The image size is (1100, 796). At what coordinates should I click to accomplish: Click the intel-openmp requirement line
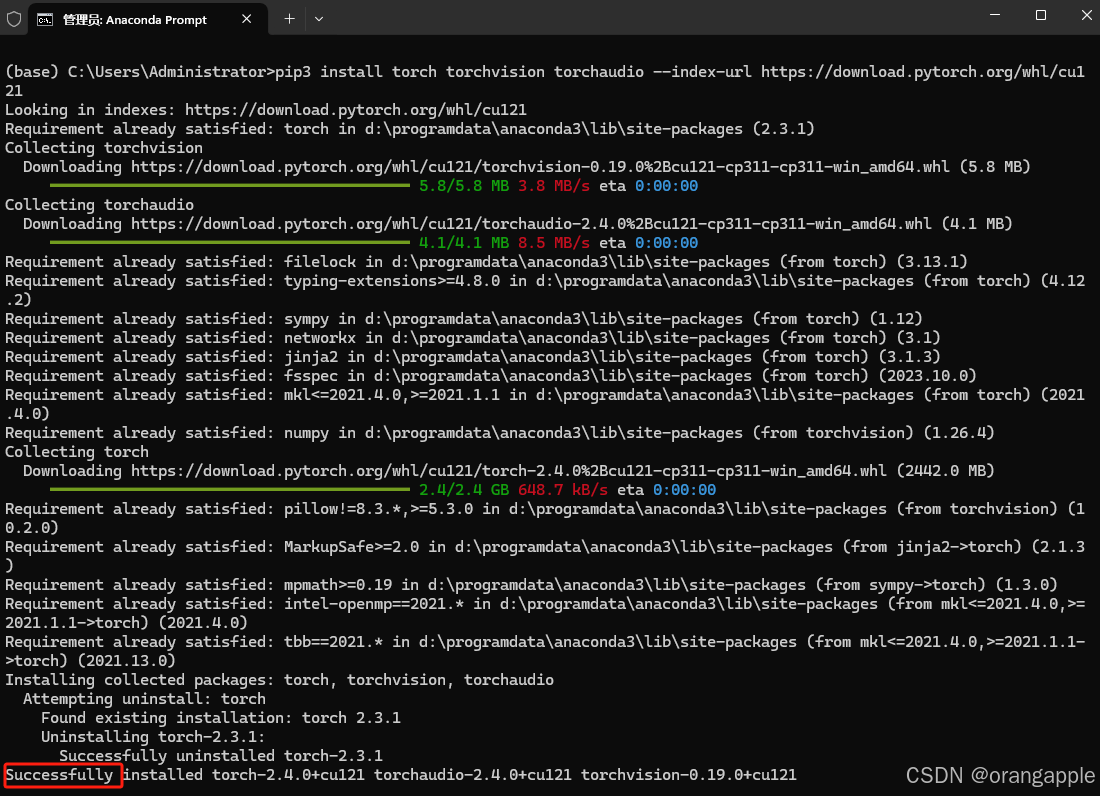coord(545,613)
